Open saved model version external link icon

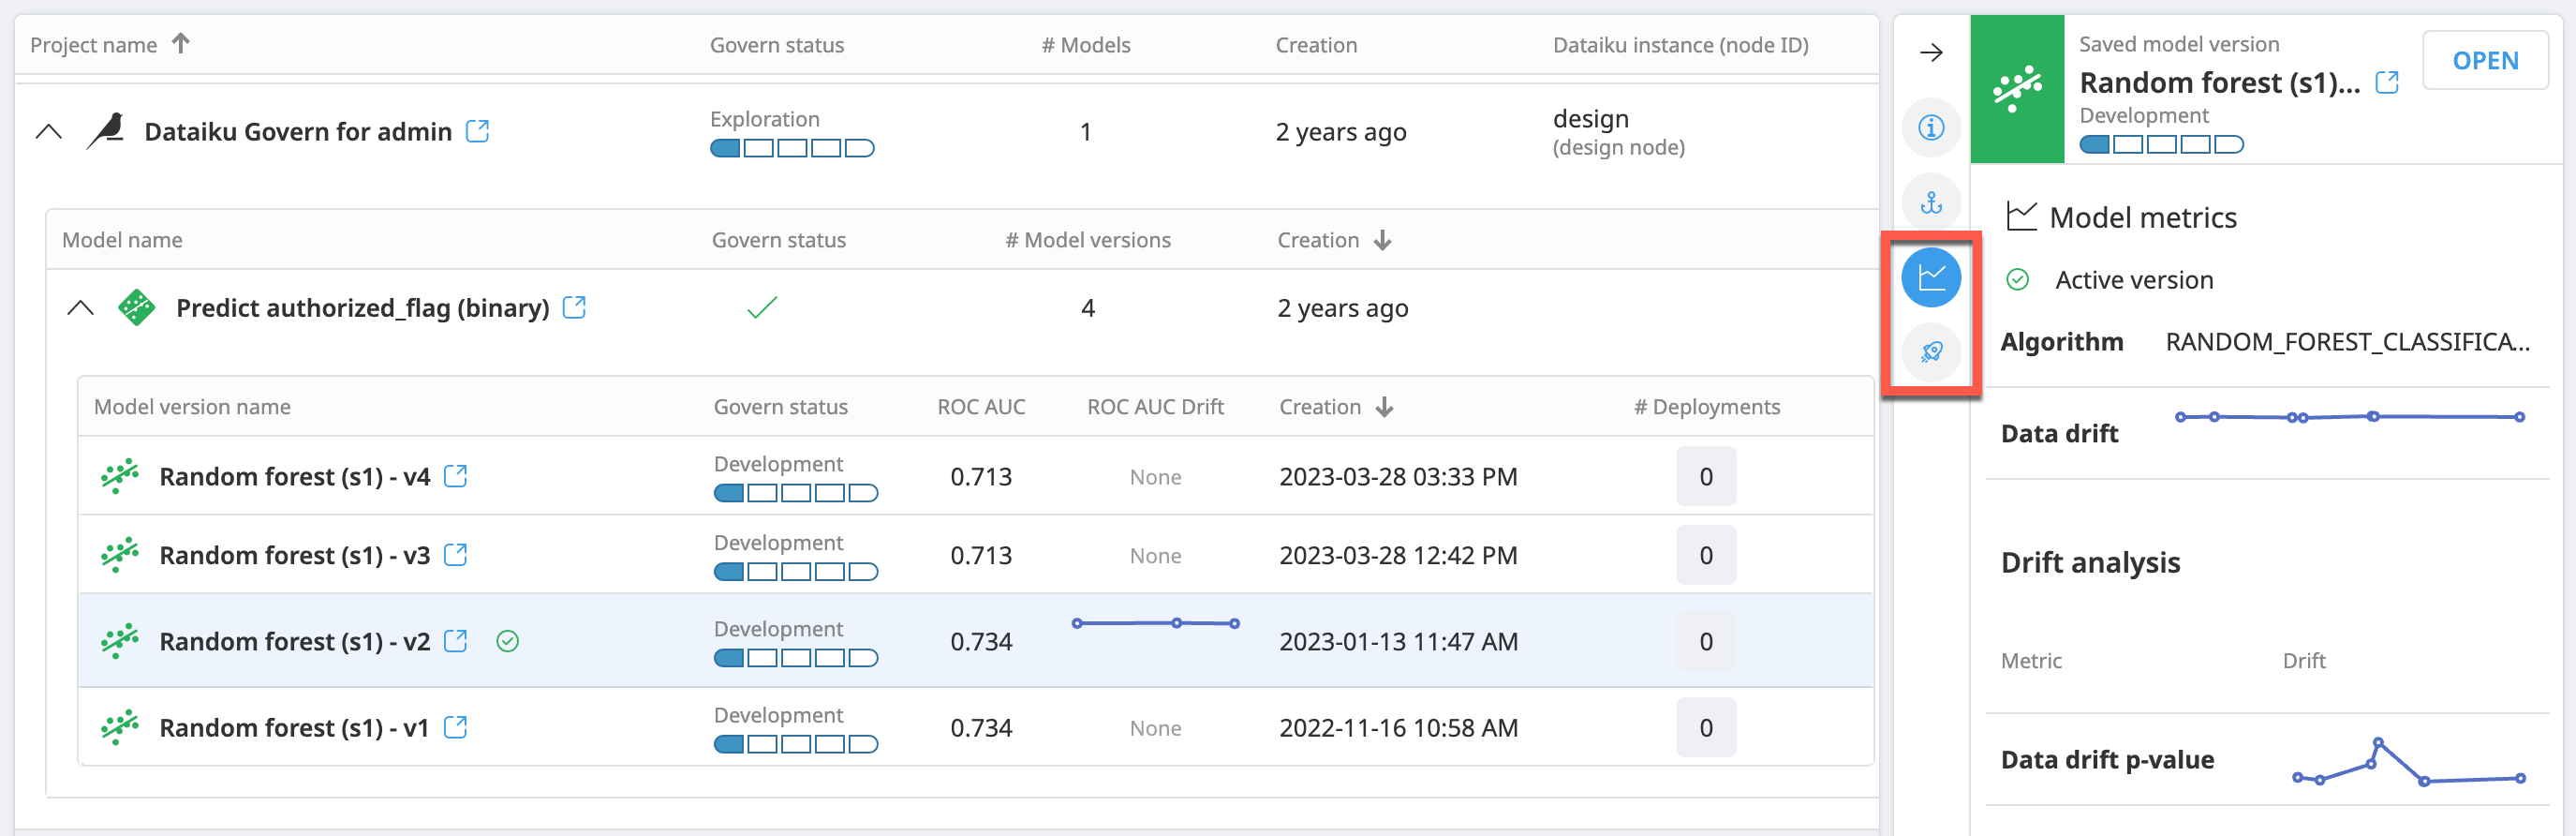tap(2387, 83)
